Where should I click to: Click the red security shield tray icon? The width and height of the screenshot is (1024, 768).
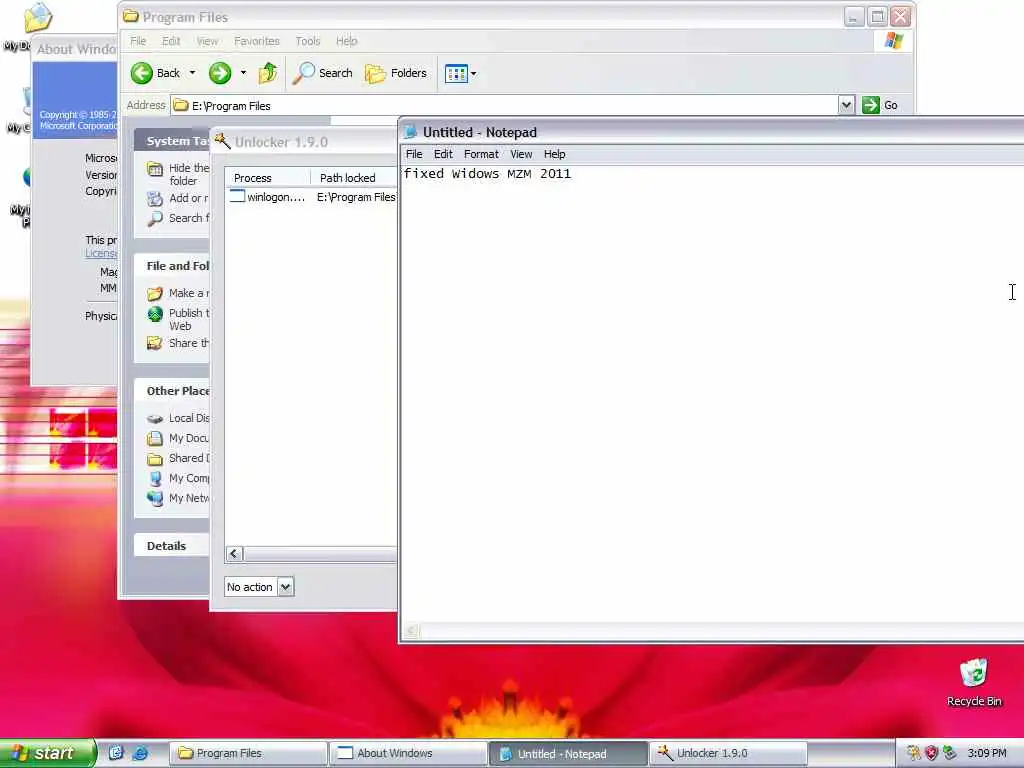click(931, 753)
